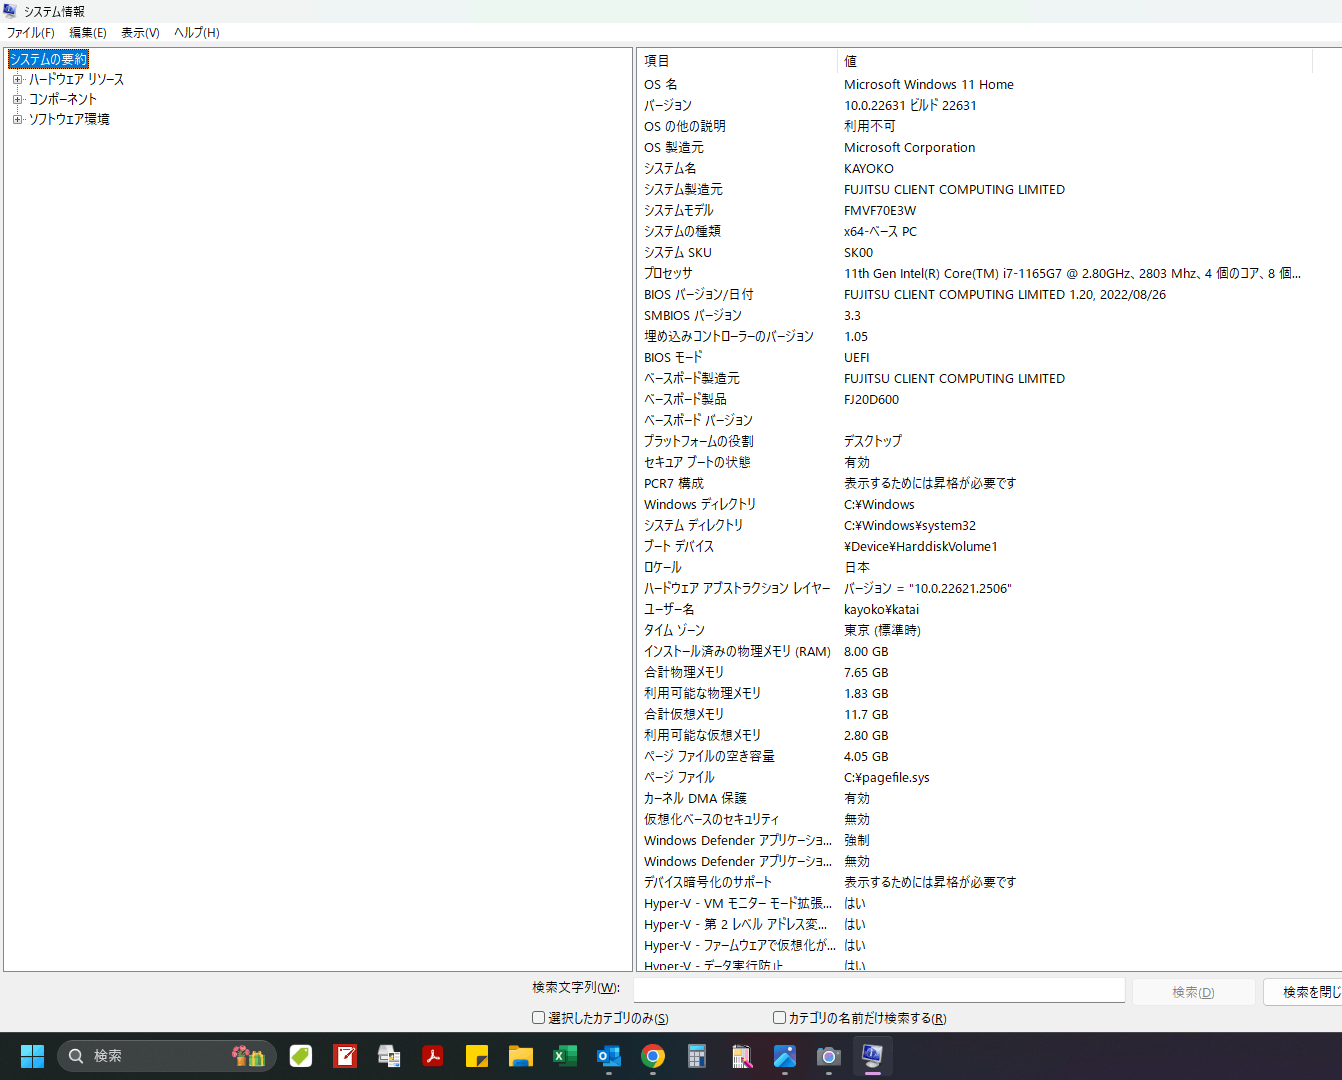The width and height of the screenshot is (1342, 1080).
Task: Click the value FMVF70E3W
Action: (880, 210)
